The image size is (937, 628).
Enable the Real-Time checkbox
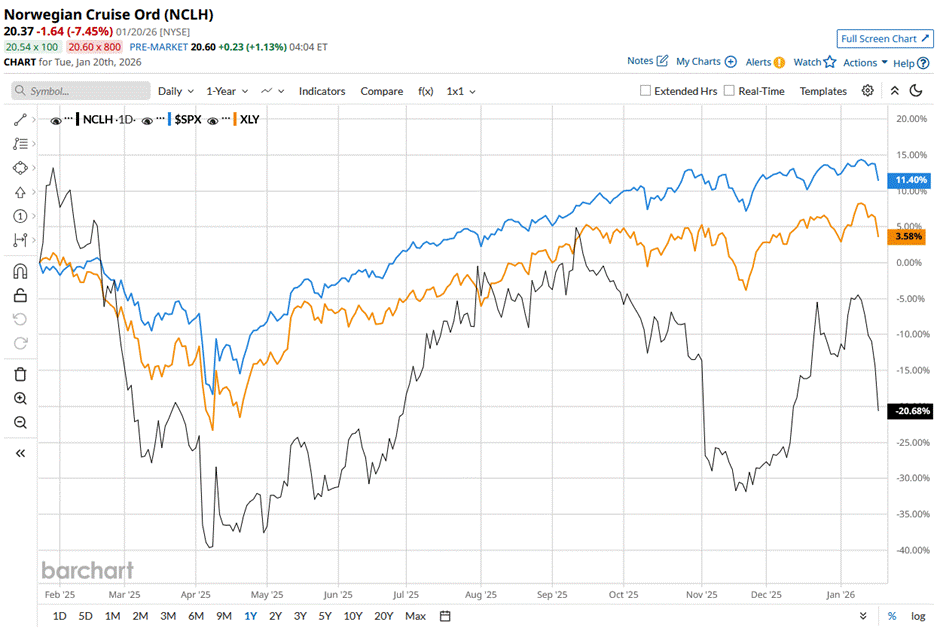(x=729, y=90)
